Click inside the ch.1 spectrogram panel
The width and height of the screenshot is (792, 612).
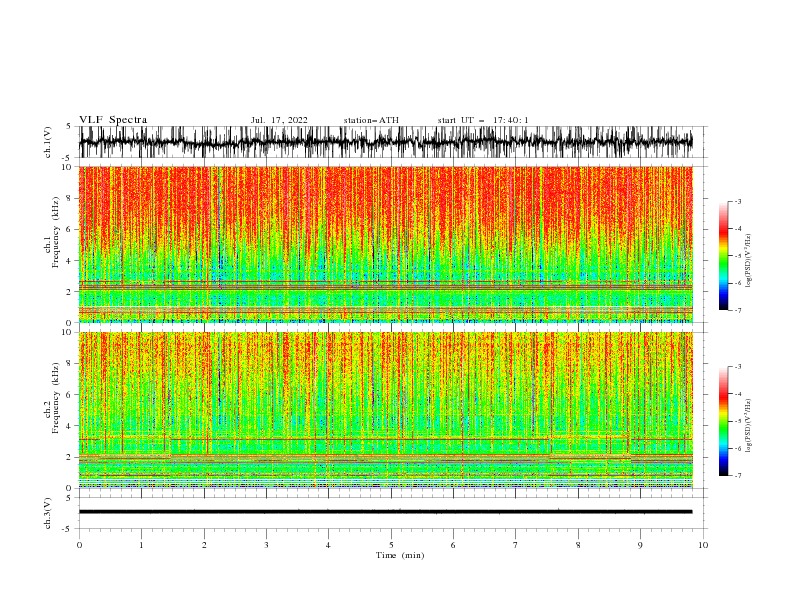point(386,244)
